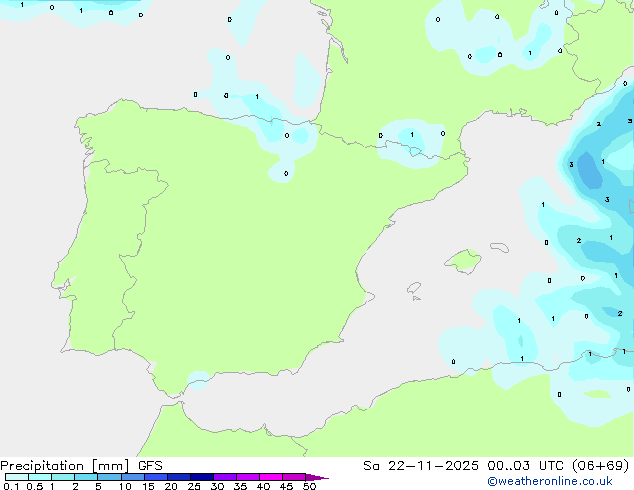Select the "25" legend scale label
The image size is (634, 490).
(194, 486)
